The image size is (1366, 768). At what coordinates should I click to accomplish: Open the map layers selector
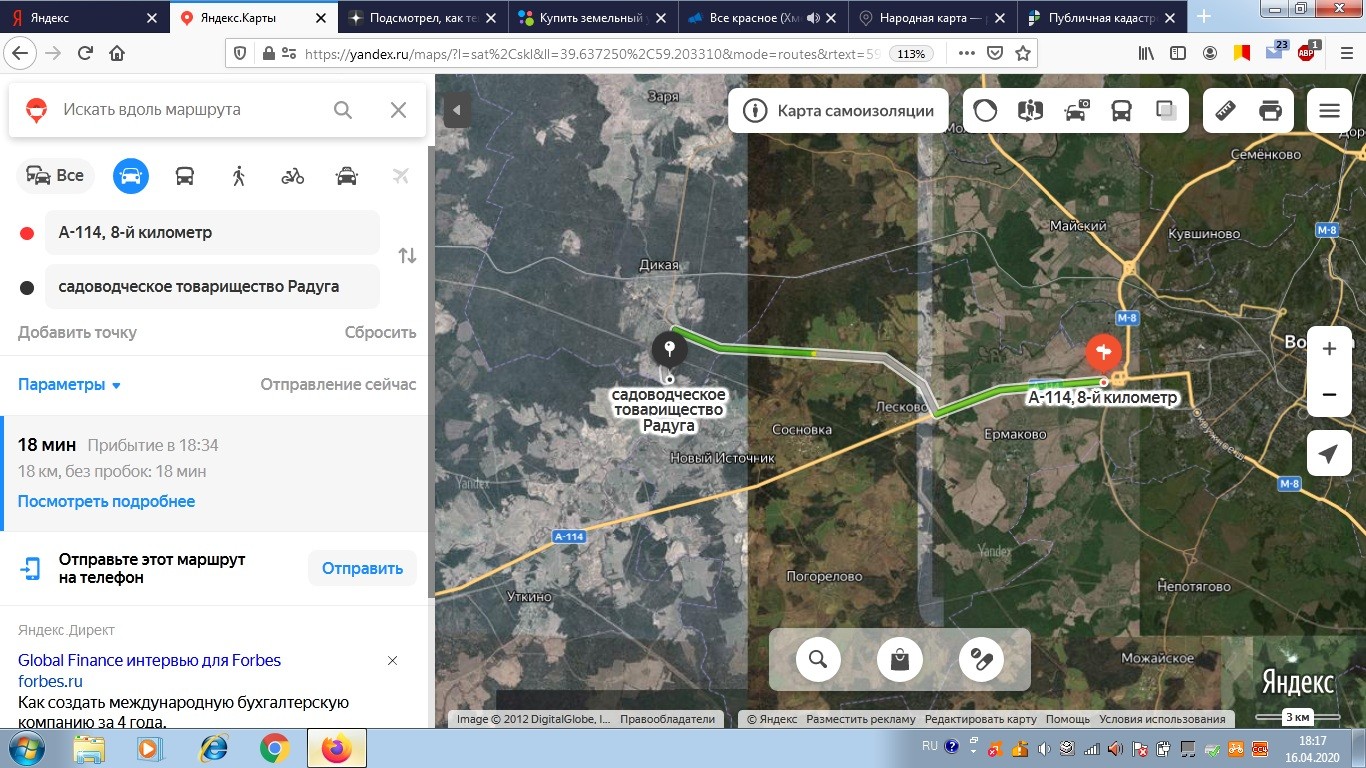click(x=1166, y=111)
